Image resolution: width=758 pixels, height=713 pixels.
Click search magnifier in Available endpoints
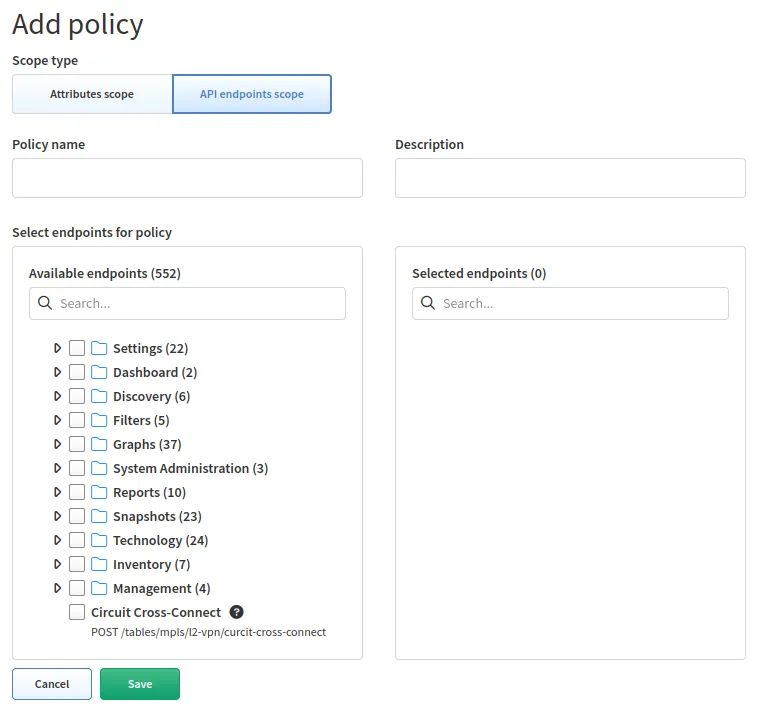(x=45, y=303)
